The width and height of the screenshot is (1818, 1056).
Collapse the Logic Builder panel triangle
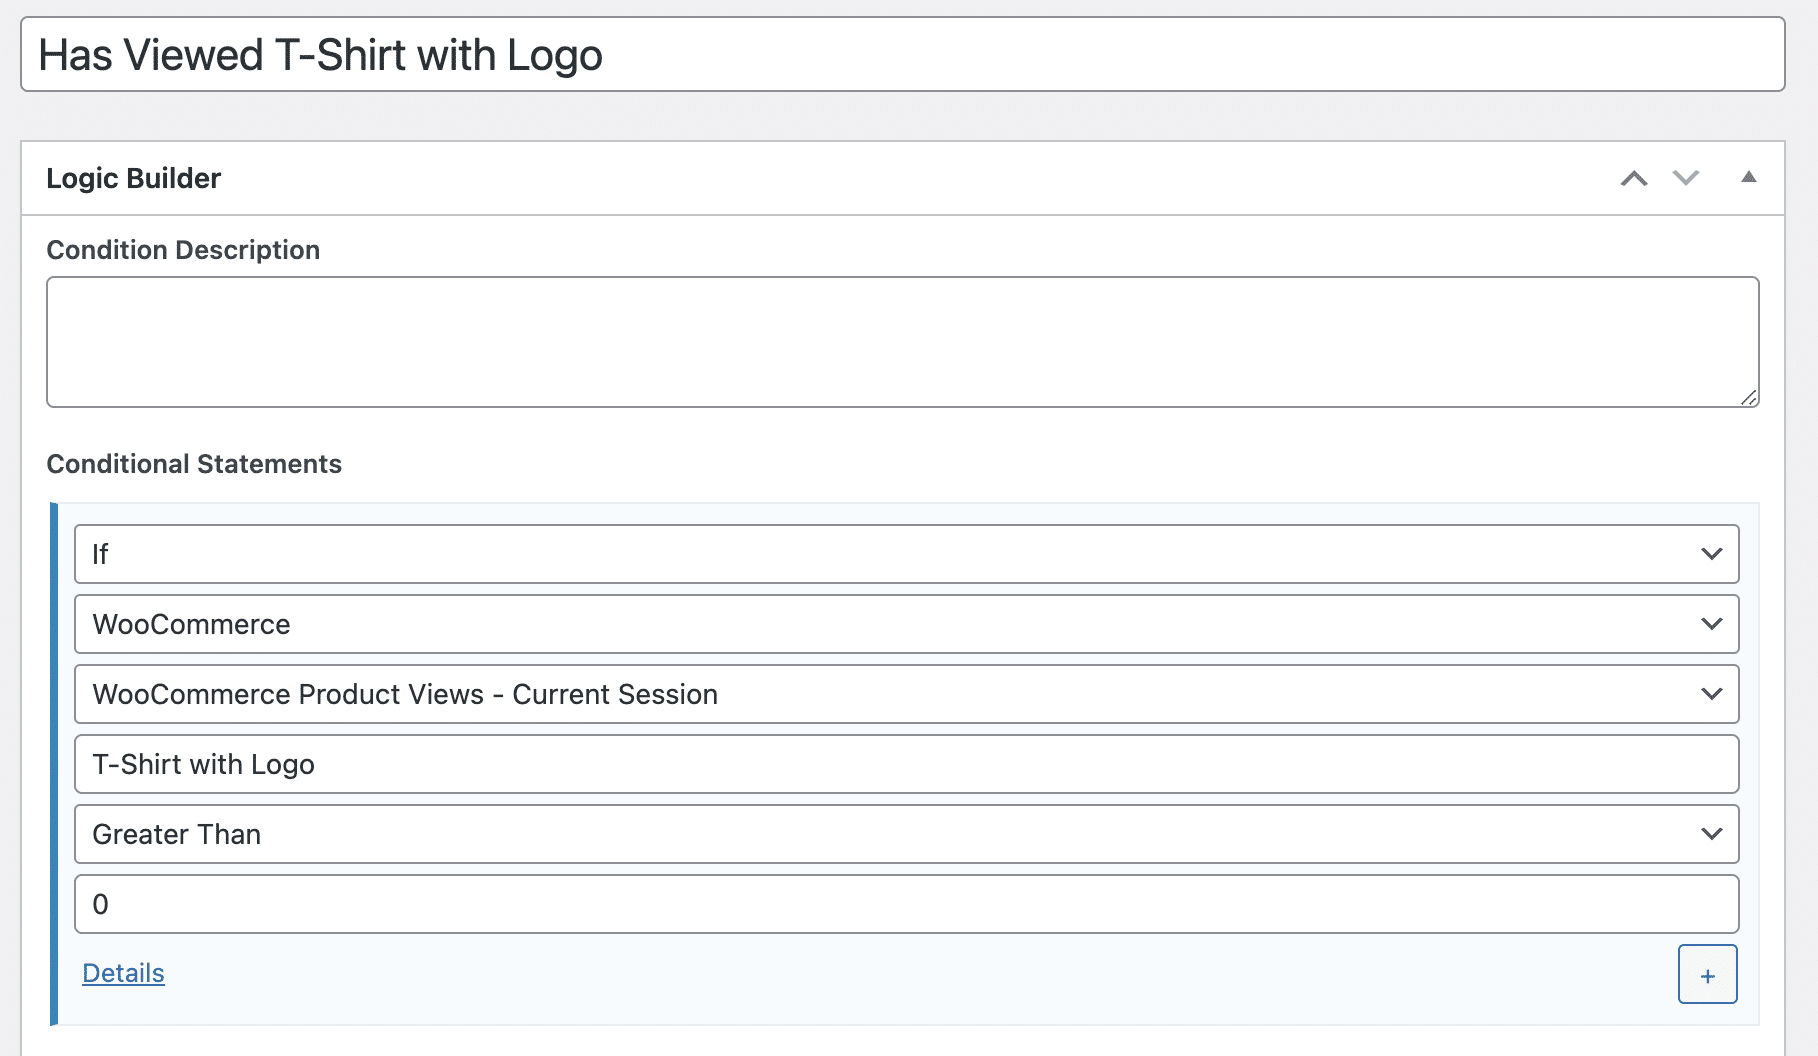(x=1748, y=178)
